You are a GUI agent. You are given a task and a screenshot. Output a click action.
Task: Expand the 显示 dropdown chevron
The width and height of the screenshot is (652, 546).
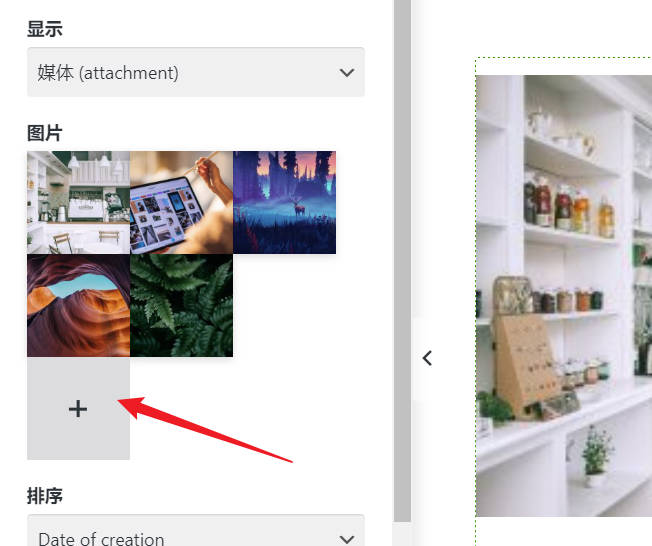(x=347, y=73)
